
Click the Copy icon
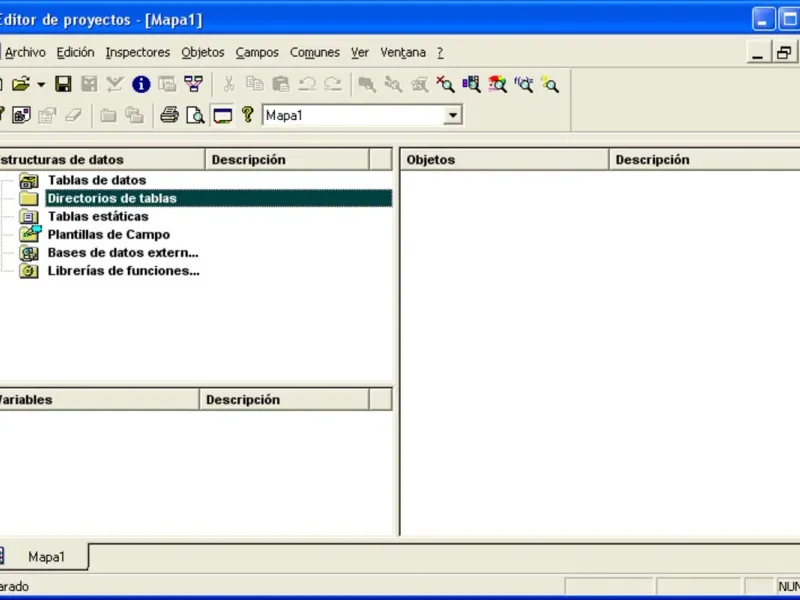point(255,84)
